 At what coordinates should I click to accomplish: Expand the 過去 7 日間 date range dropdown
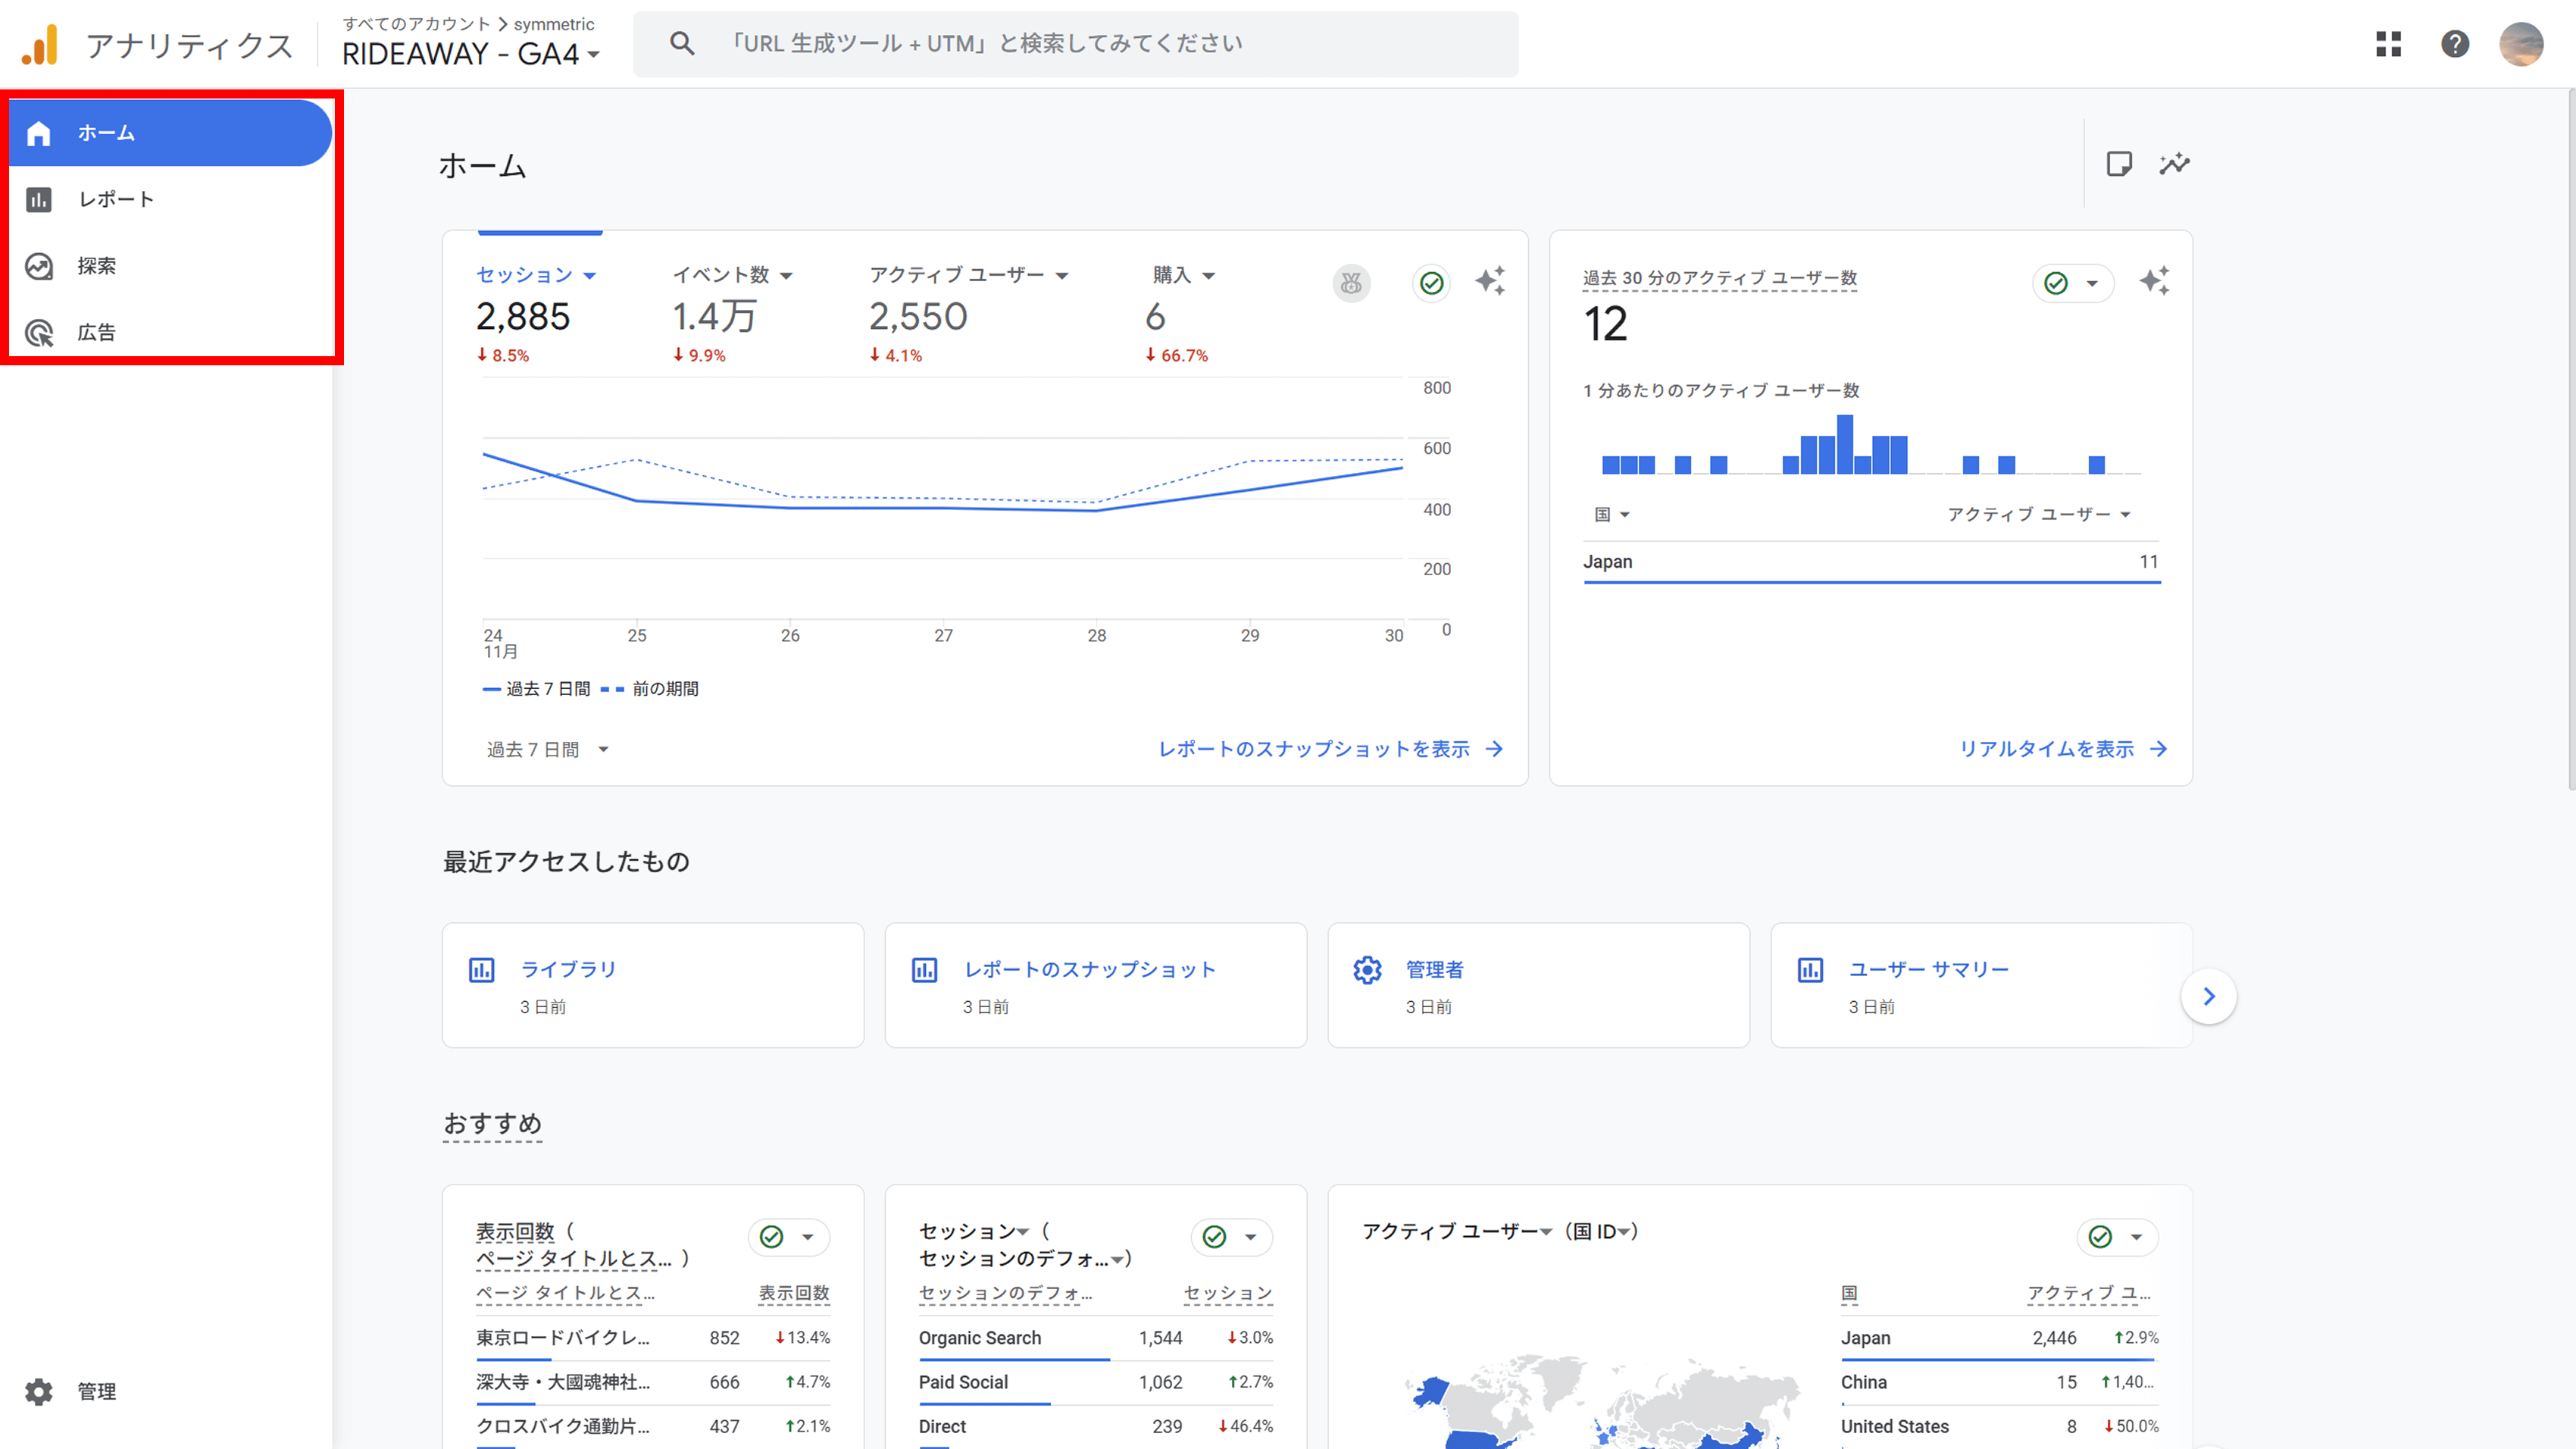tap(547, 749)
